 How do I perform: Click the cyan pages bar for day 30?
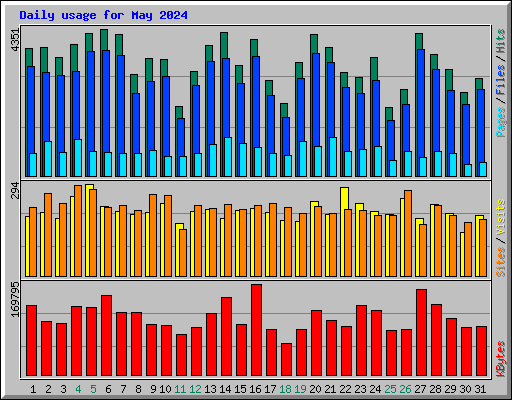[468, 170]
